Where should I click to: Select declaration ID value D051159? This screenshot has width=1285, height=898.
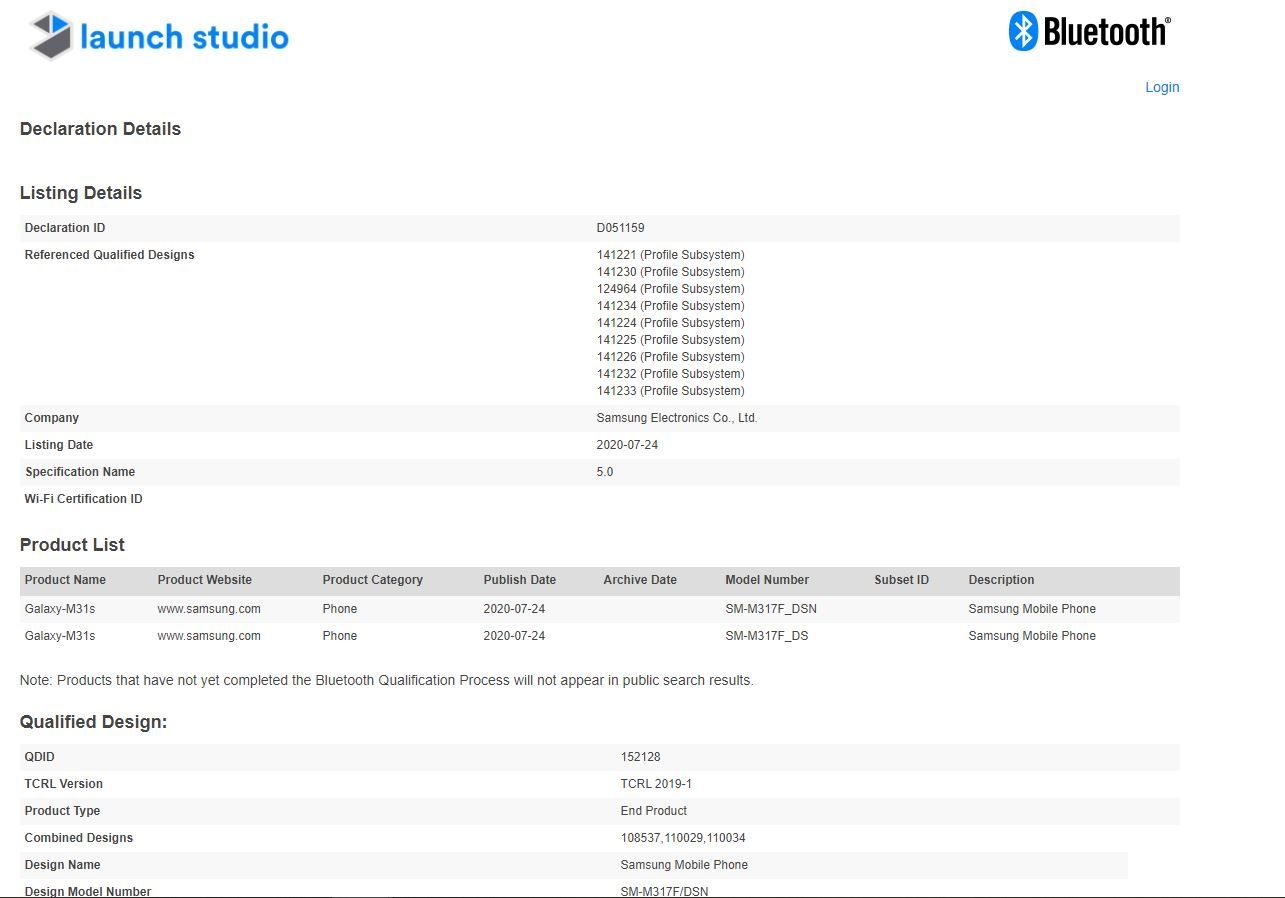pyautogui.click(x=621, y=228)
